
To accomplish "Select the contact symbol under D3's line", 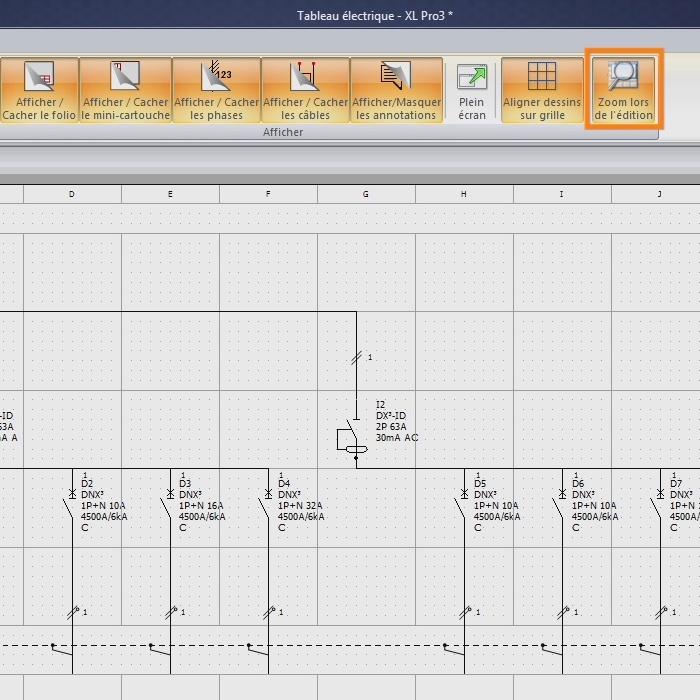I will [160, 650].
